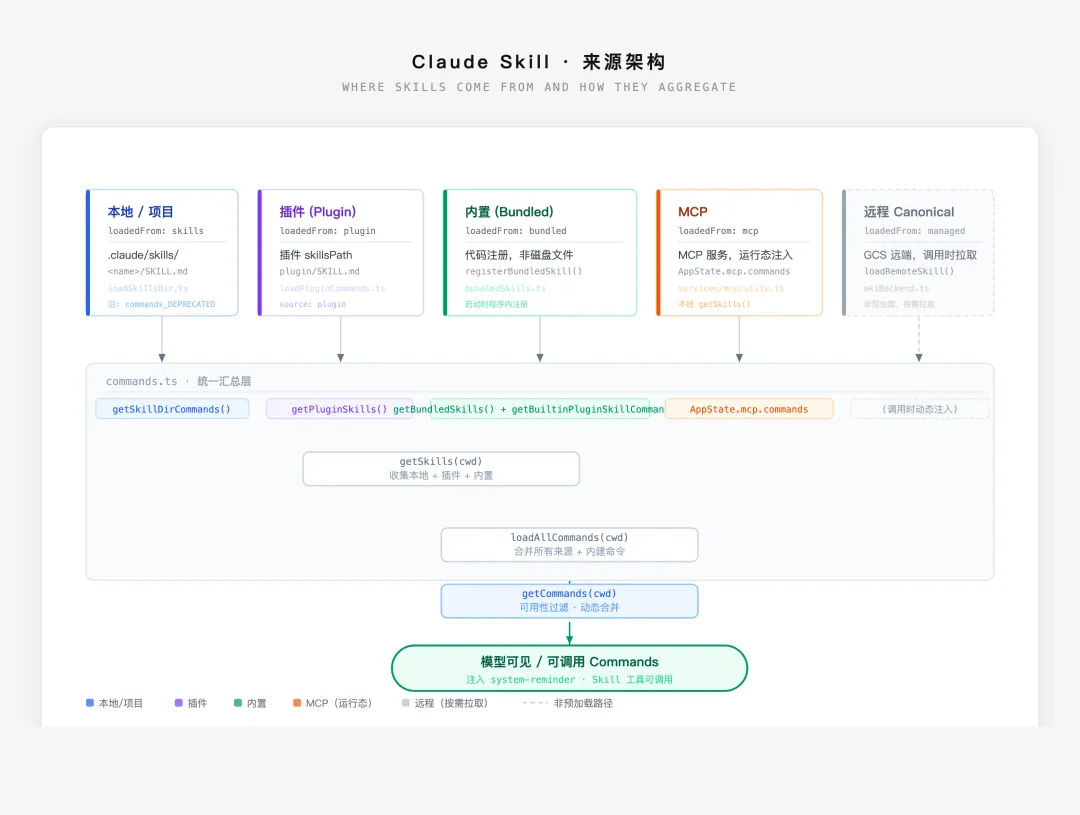Click the loadPluginCommands.ts file name
This screenshot has height=815, width=1080.
[332, 288]
